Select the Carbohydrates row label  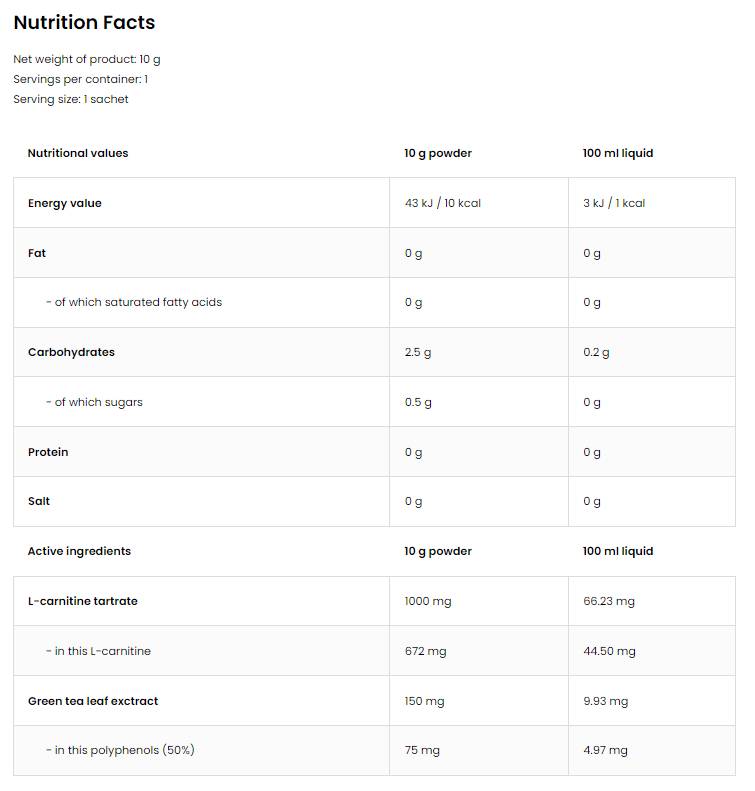coord(71,352)
